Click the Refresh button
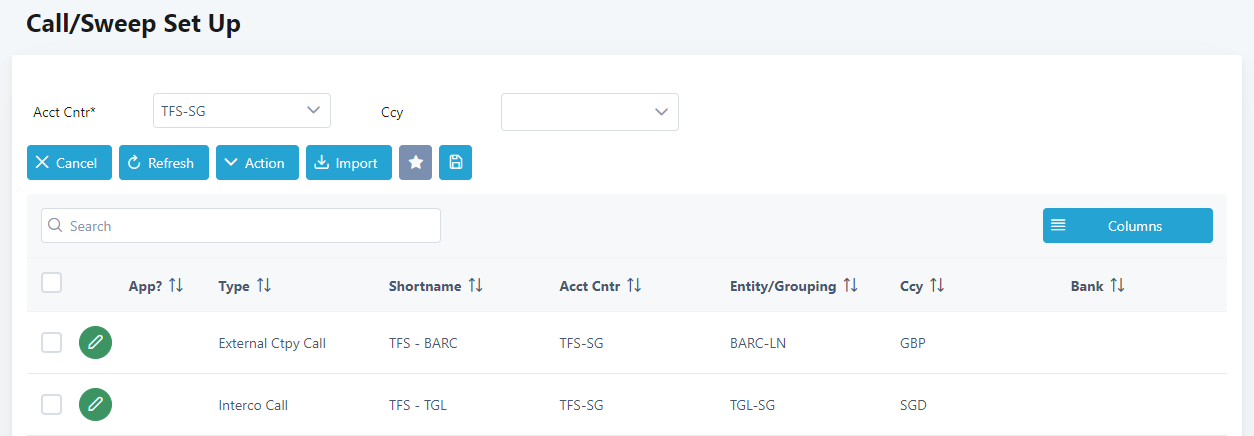 point(163,163)
